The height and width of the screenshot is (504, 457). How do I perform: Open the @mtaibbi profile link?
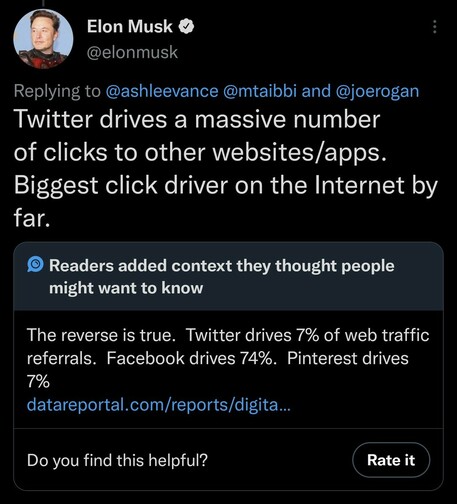coord(260,91)
